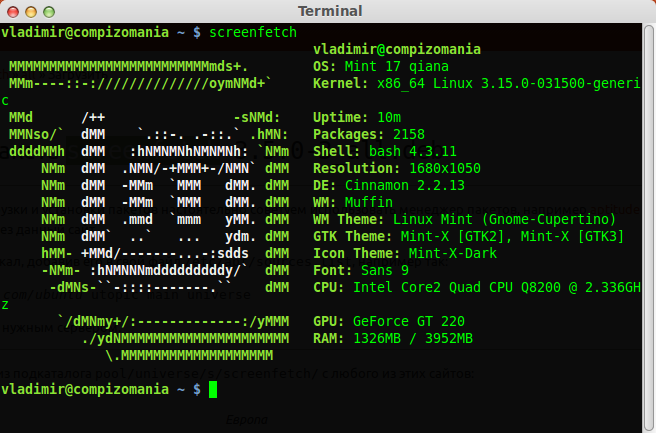Click the 'Resolution: 1680x1050' line
The height and width of the screenshot is (433, 656).
tap(397, 169)
